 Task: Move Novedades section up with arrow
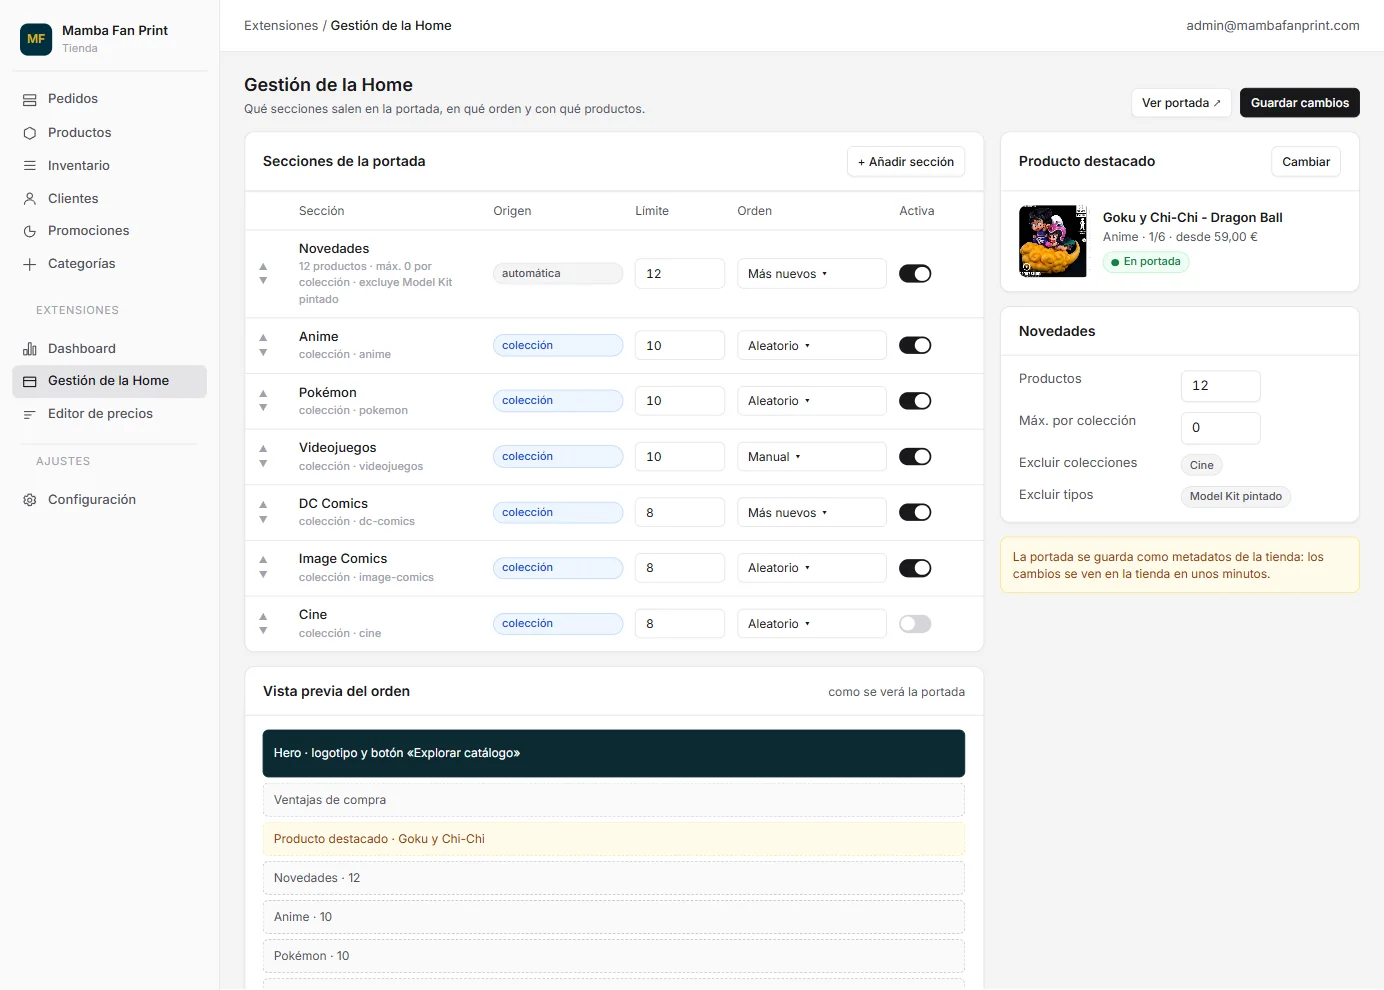click(x=263, y=267)
